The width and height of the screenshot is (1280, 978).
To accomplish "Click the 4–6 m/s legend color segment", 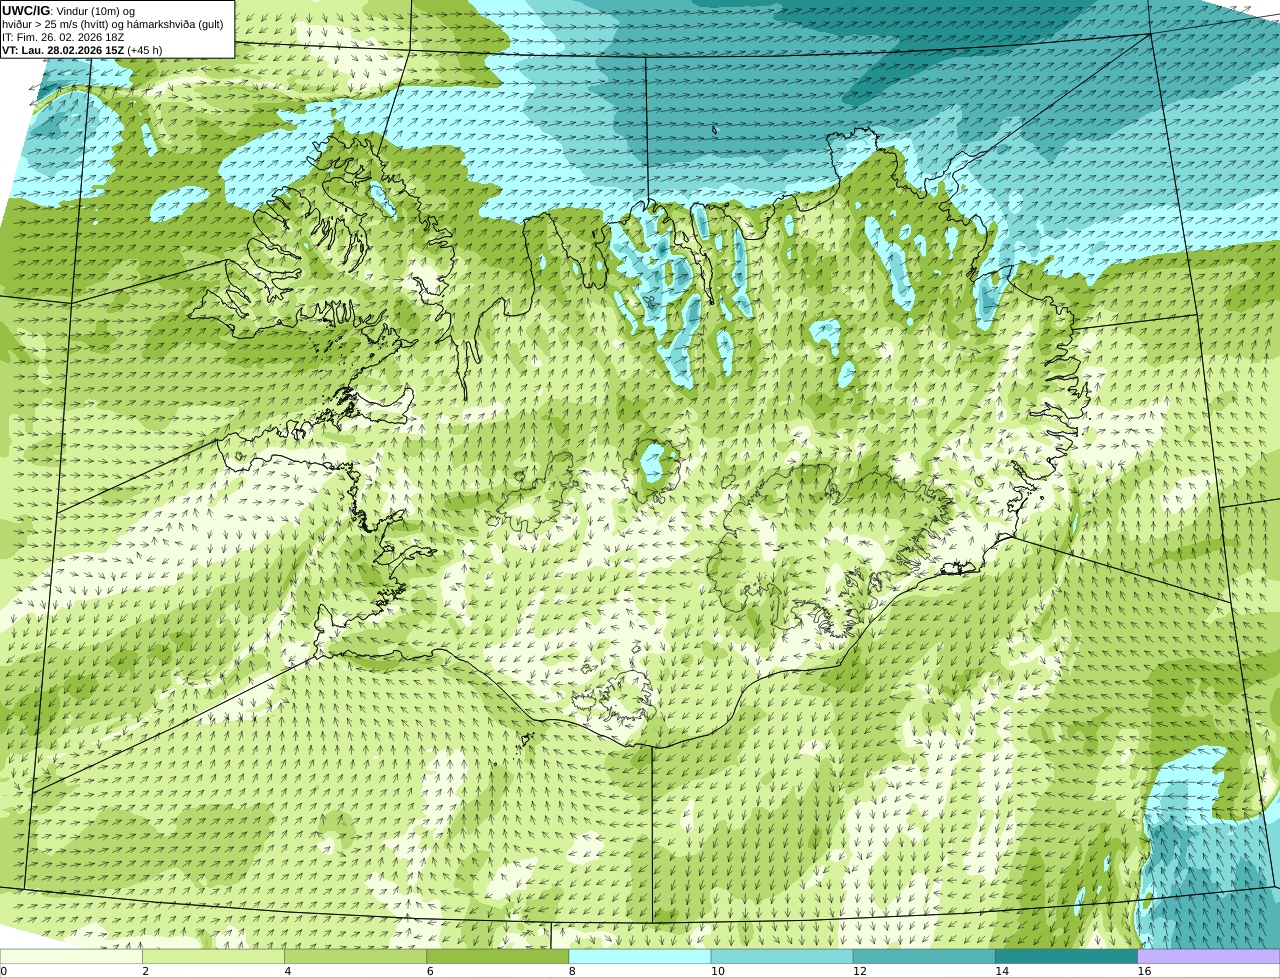I will coord(355,957).
